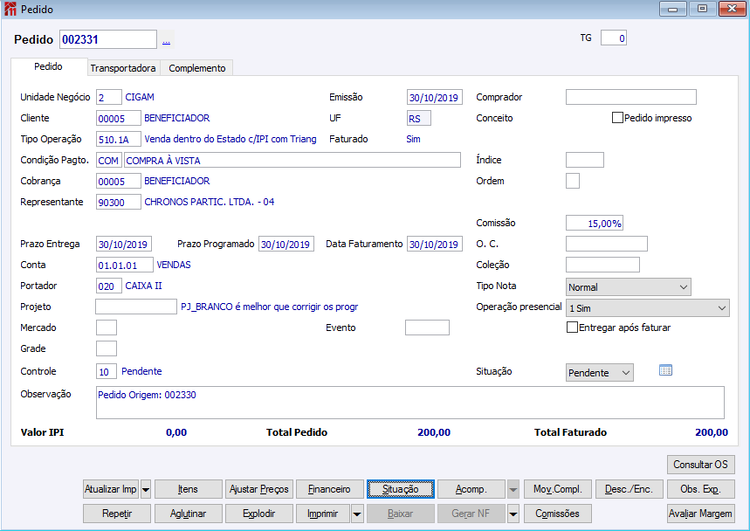
Task: Click the Condição Pagto. COM code field
Action: click(x=109, y=160)
